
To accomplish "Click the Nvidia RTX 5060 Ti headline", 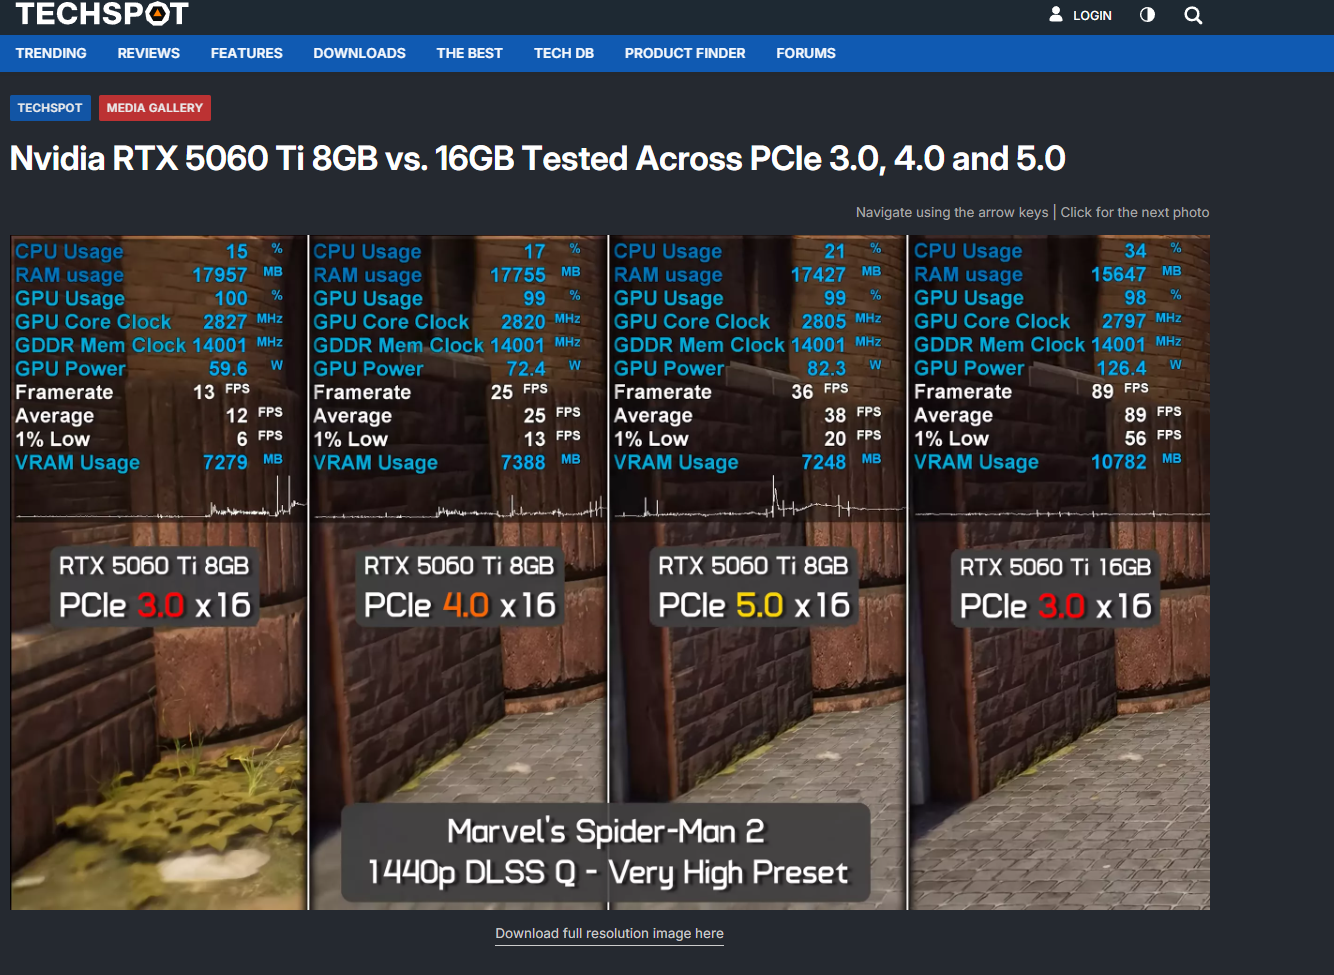I will (538, 159).
